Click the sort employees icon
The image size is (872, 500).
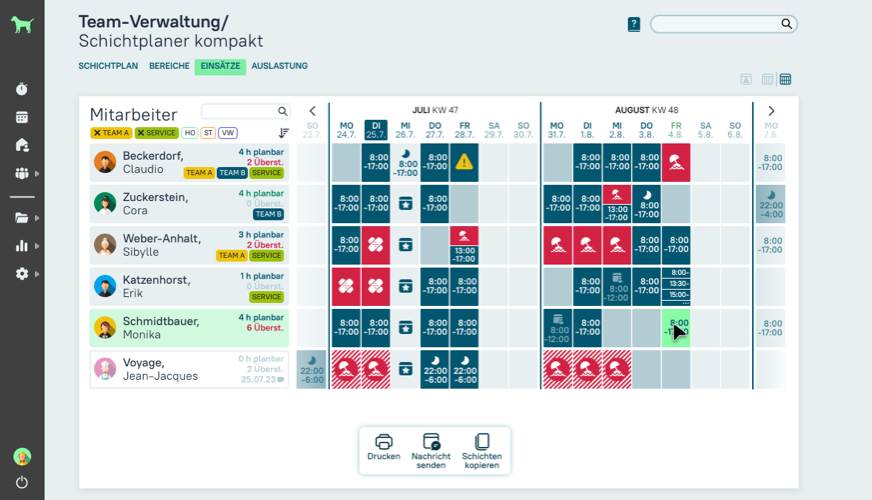pyautogui.click(x=283, y=133)
